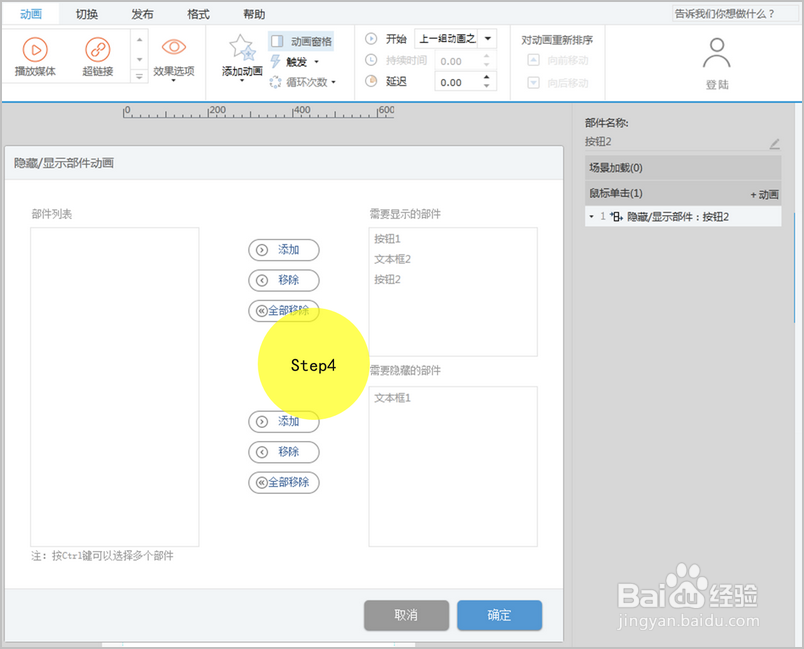Select 文本框1 in the hide list

[392, 398]
